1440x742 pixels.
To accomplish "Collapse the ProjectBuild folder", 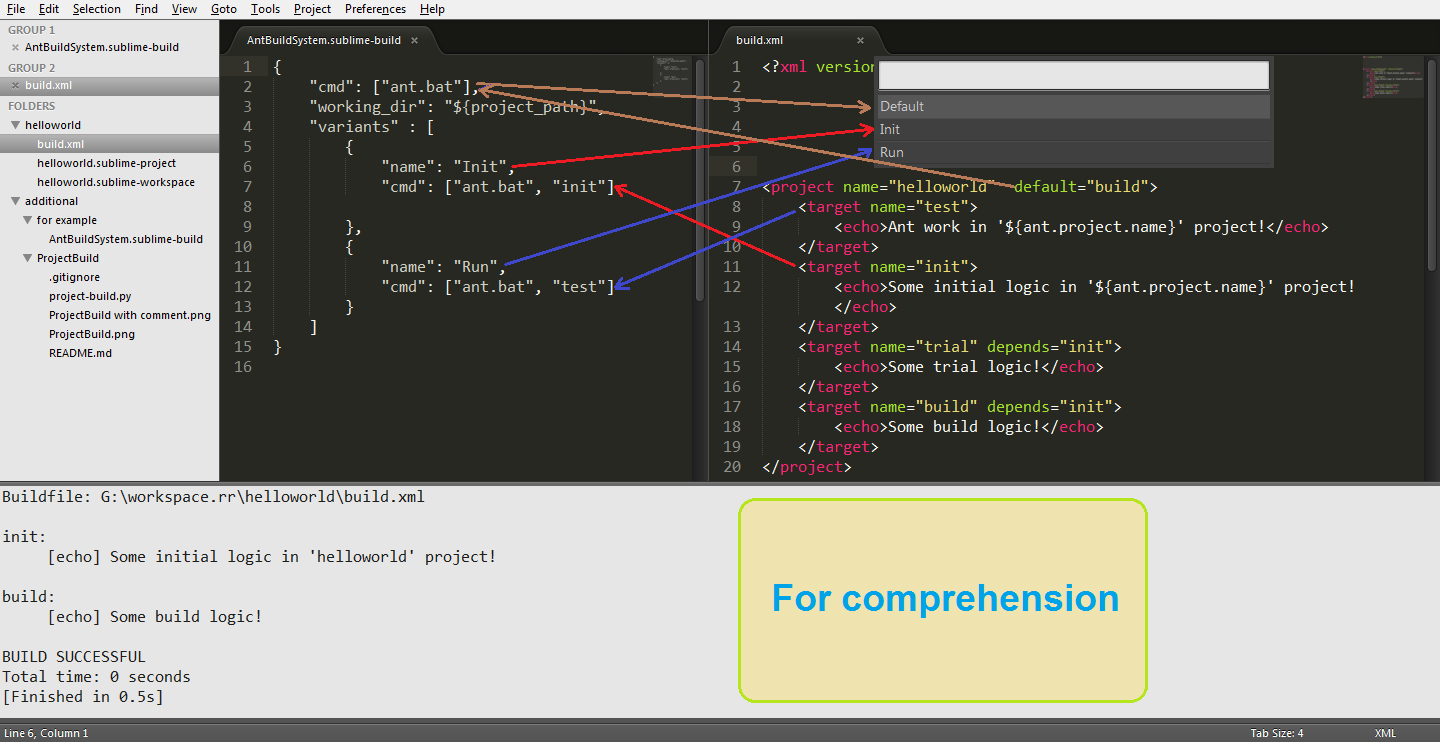I will 28,258.
